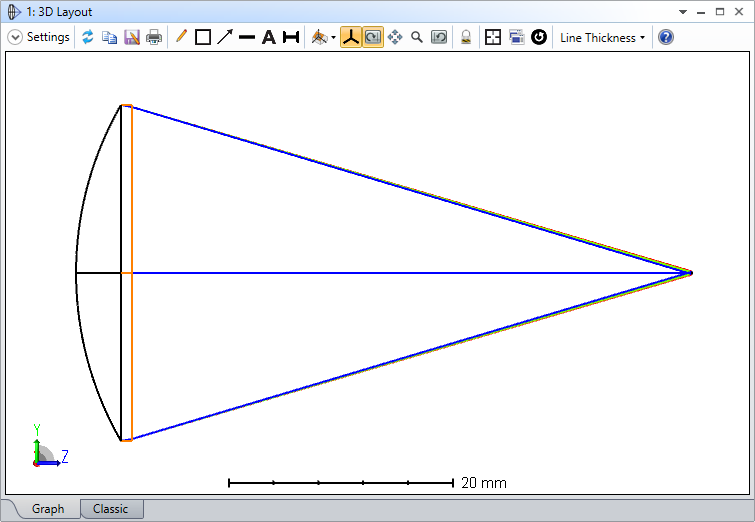Viewport: 755px width, 522px height.
Task: Click the orange lens surface outline
Action: point(127,273)
